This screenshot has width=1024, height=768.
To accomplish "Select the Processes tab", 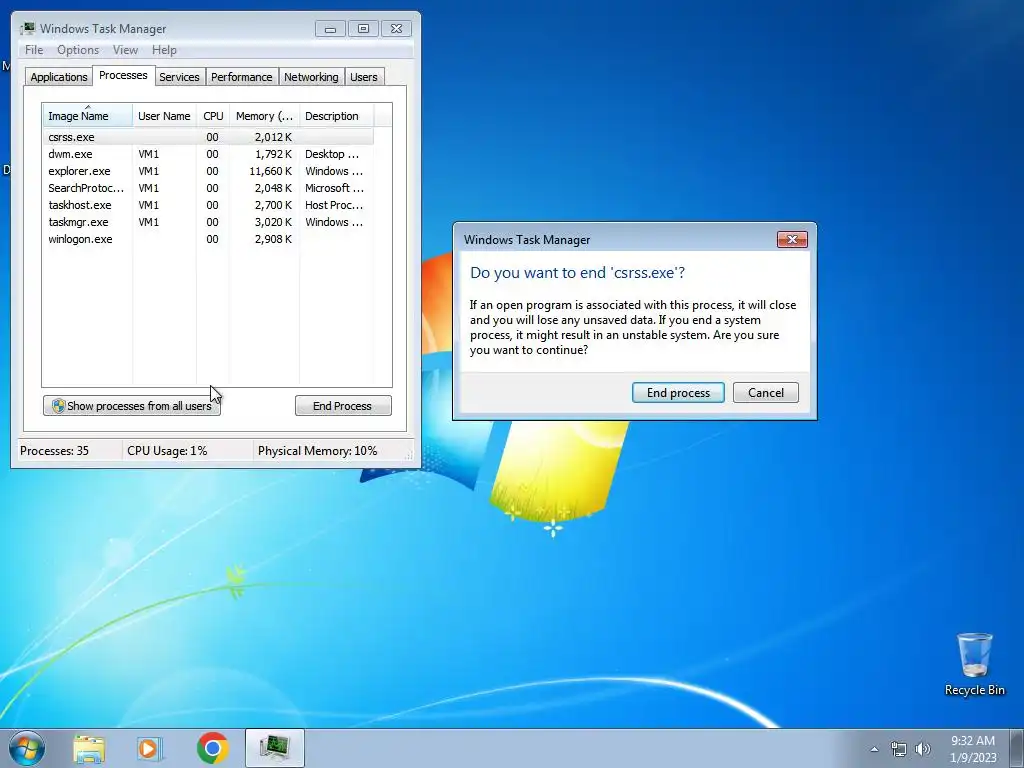I will point(123,75).
